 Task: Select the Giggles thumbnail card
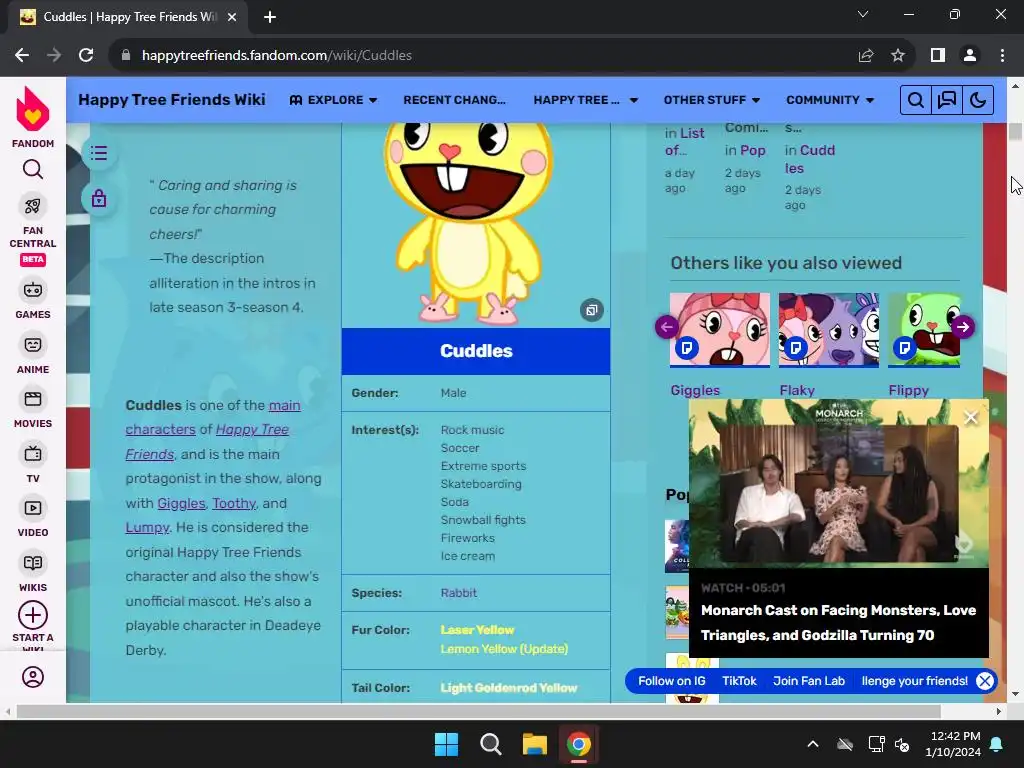(720, 330)
